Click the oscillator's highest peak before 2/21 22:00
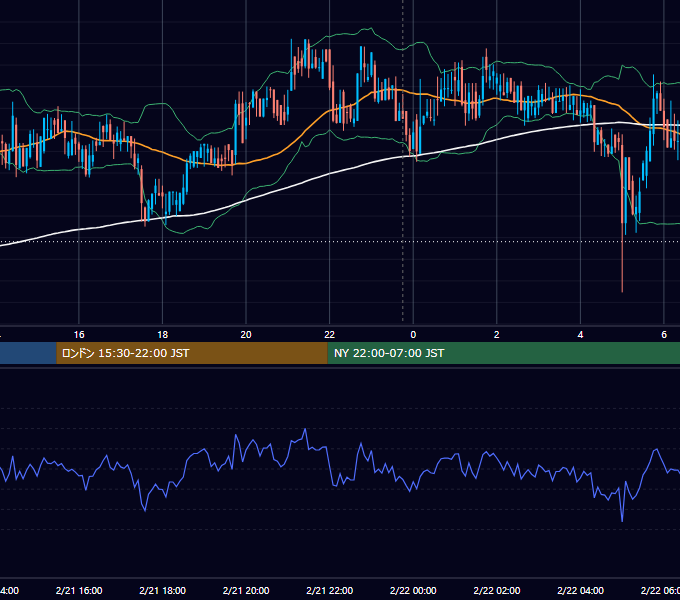 click(305, 430)
